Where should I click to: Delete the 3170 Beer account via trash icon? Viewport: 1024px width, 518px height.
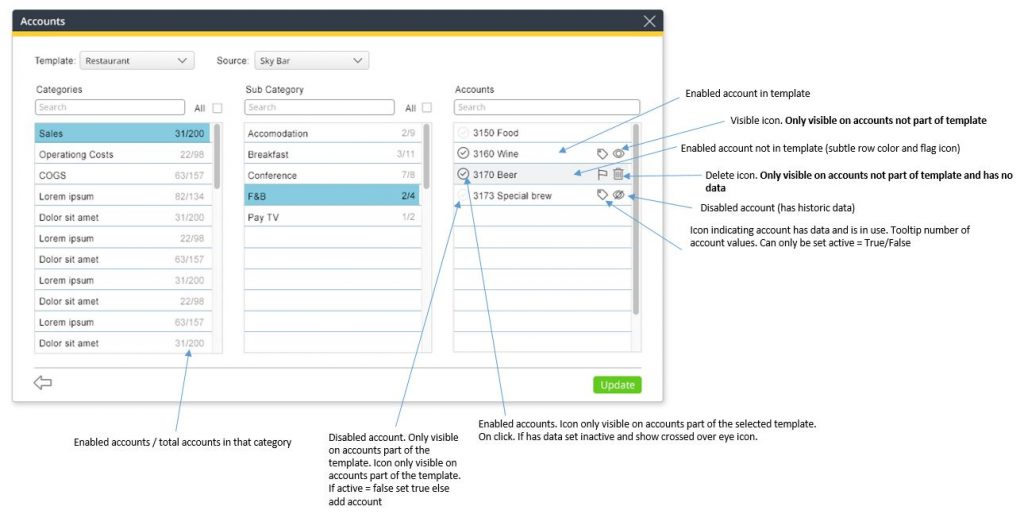[618, 175]
